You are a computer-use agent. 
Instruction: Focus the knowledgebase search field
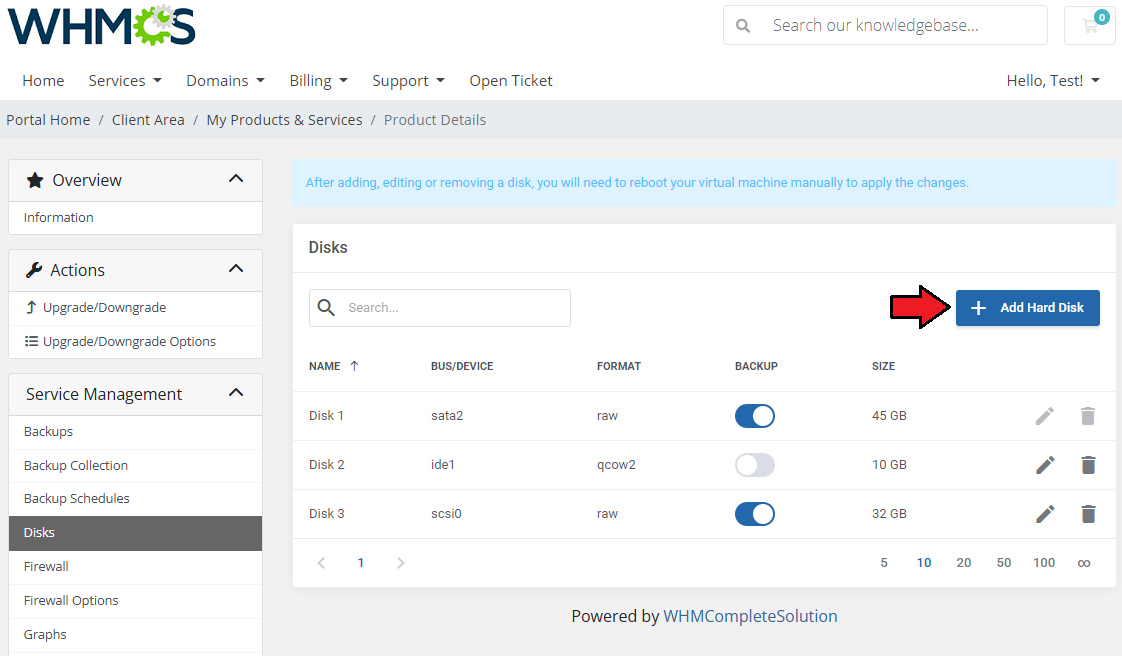[x=885, y=25]
